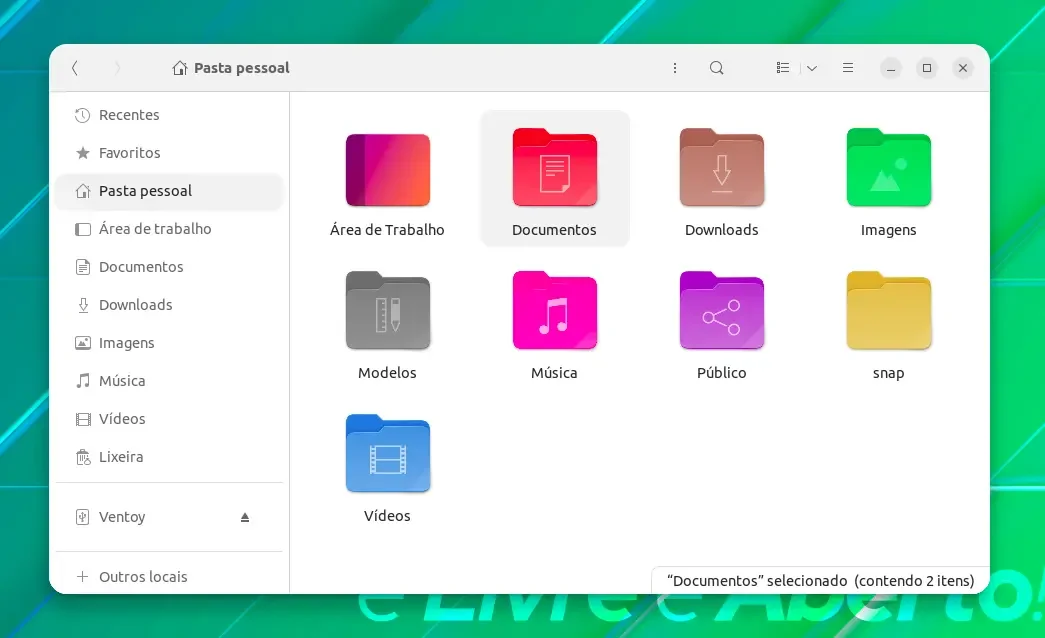Open Vídeos film icon in sidebar
Image resolution: width=1045 pixels, height=638 pixels.
tap(83, 419)
